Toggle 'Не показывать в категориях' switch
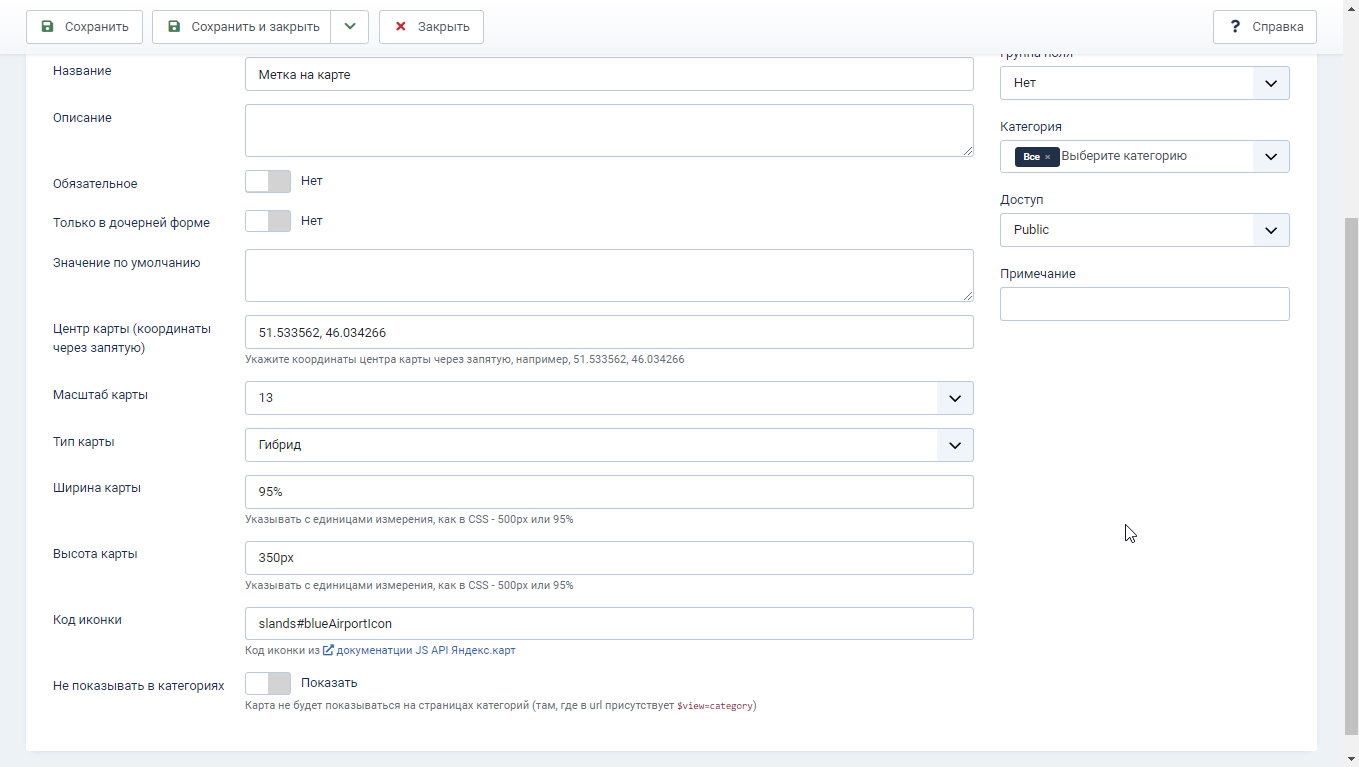This screenshot has width=1359, height=767. [x=268, y=683]
